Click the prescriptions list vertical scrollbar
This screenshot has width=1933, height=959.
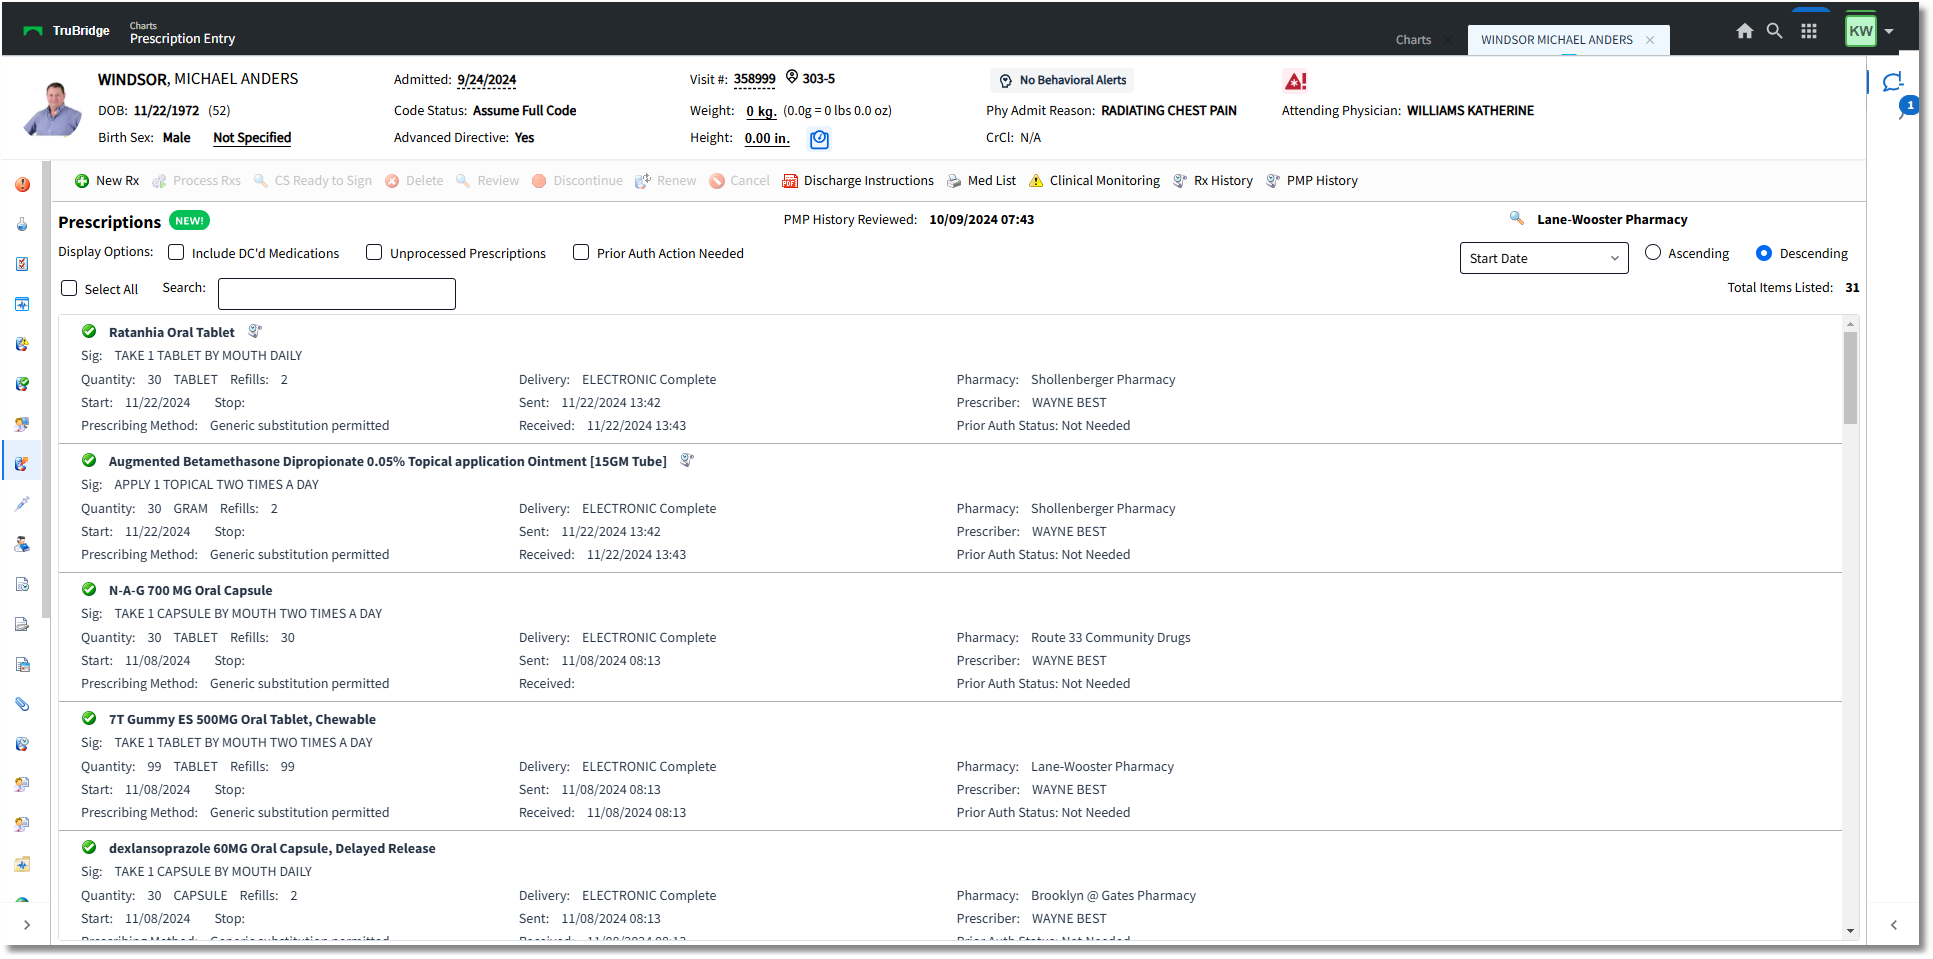click(1850, 378)
